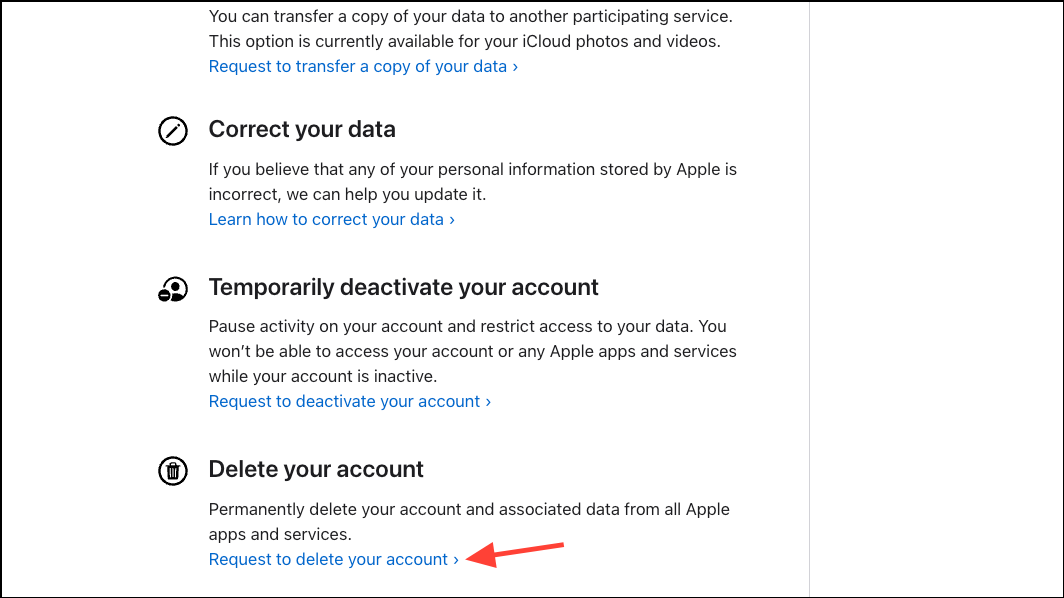This screenshot has height=598, width=1064.
Task: Click the chevron after Learn how to correct your data
Action: [451, 219]
